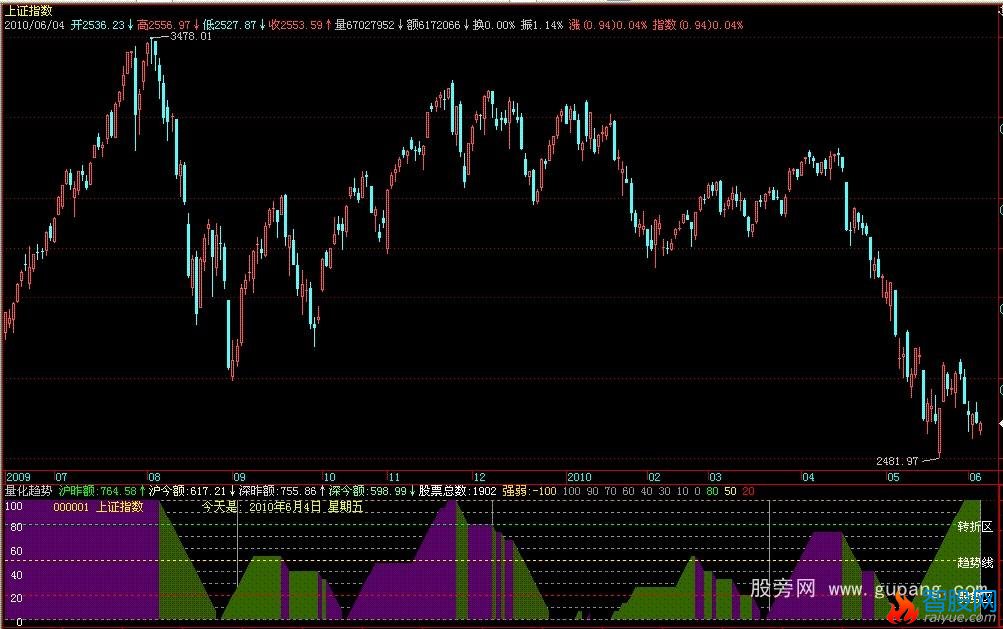
Task: Click the 转折区 label in indicator panel
Action: pyautogui.click(x=973, y=527)
